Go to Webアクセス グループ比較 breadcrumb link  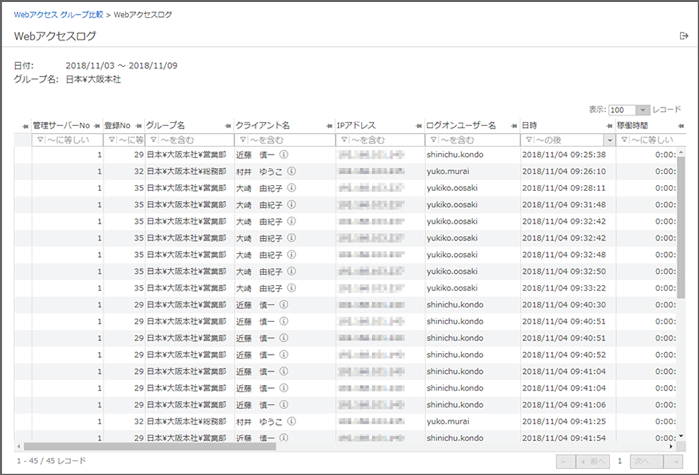[58, 15]
